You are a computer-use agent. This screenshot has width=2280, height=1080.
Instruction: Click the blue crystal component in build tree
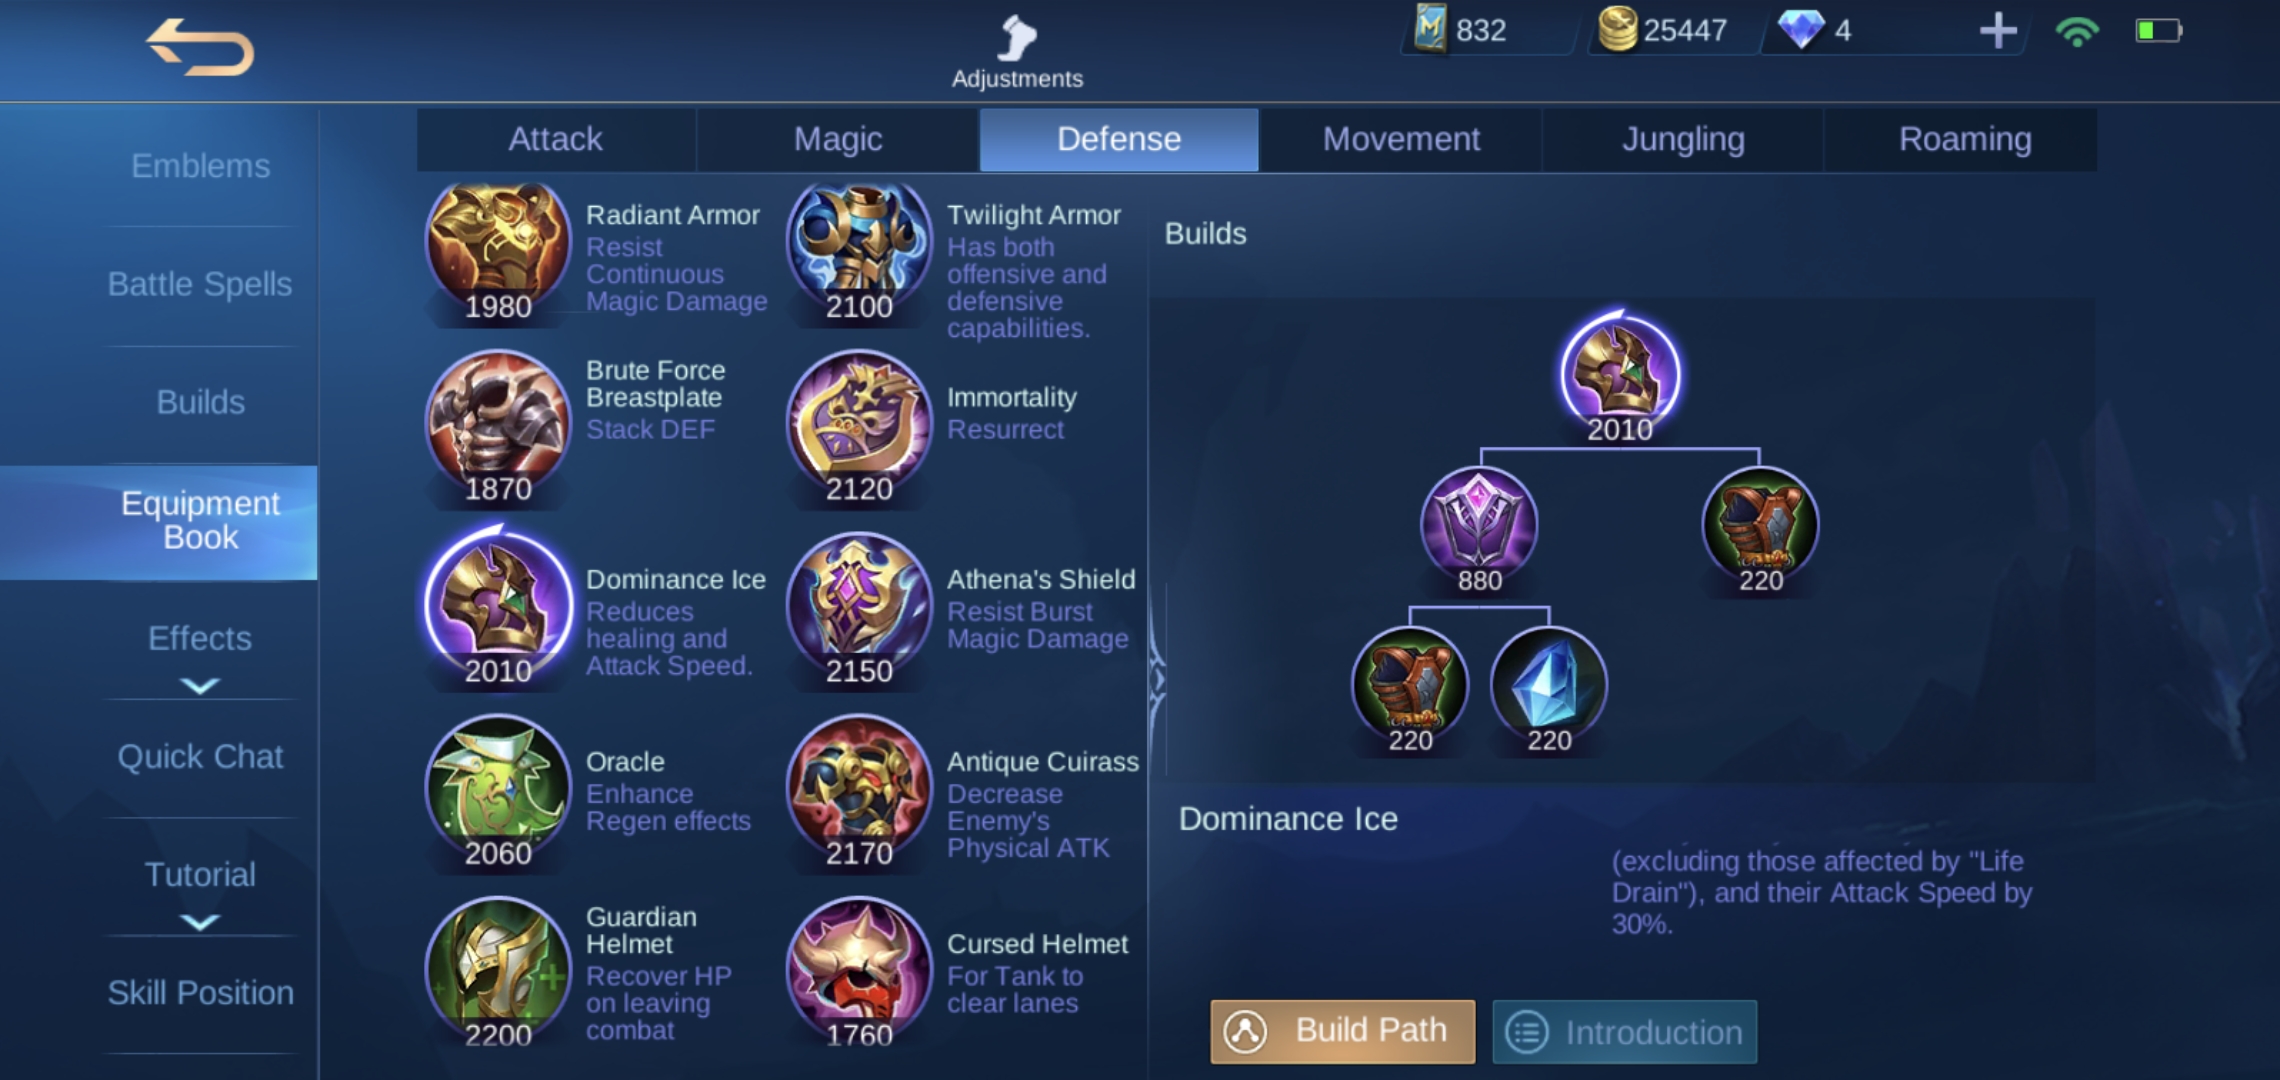pos(1549,687)
